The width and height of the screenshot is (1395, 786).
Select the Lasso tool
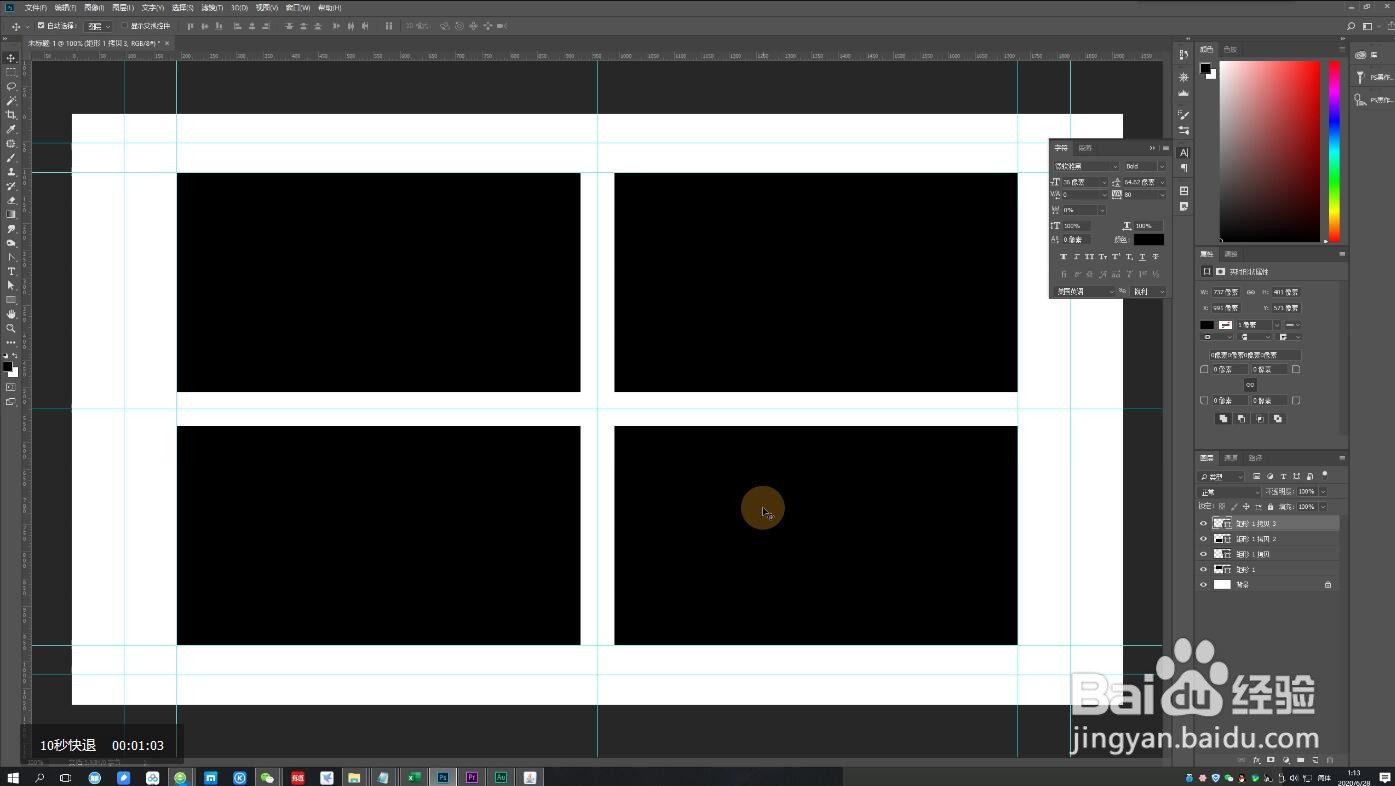tap(11, 86)
